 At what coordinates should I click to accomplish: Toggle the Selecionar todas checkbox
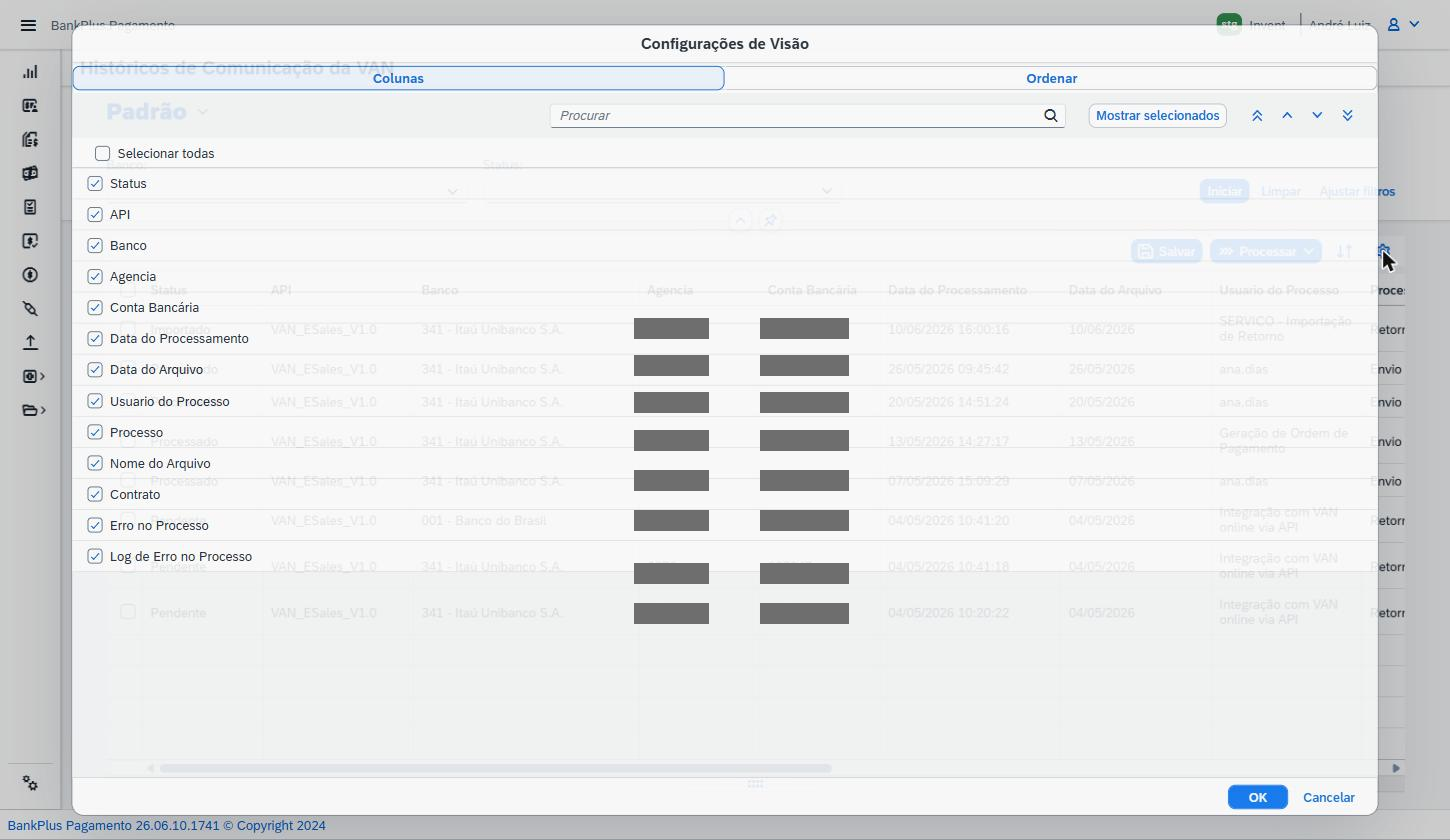click(x=102, y=154)
